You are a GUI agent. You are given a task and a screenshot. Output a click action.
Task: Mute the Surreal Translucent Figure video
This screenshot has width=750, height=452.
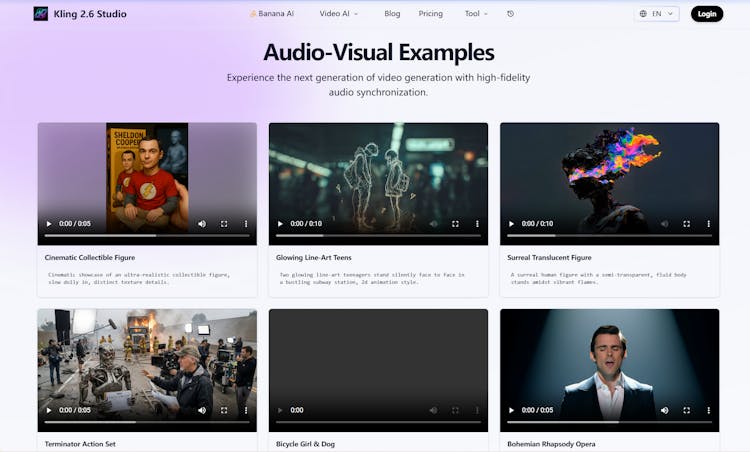[x=665, y=224]
